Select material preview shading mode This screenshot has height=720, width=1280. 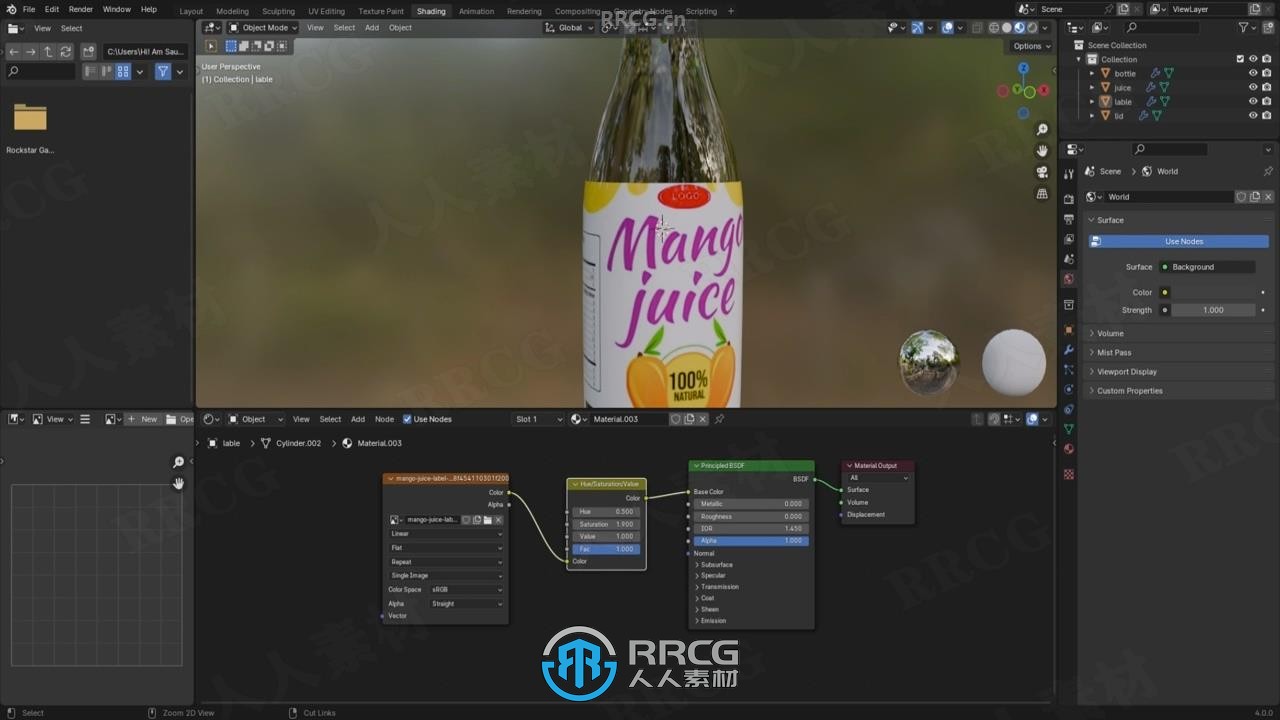click(1020, 28)
